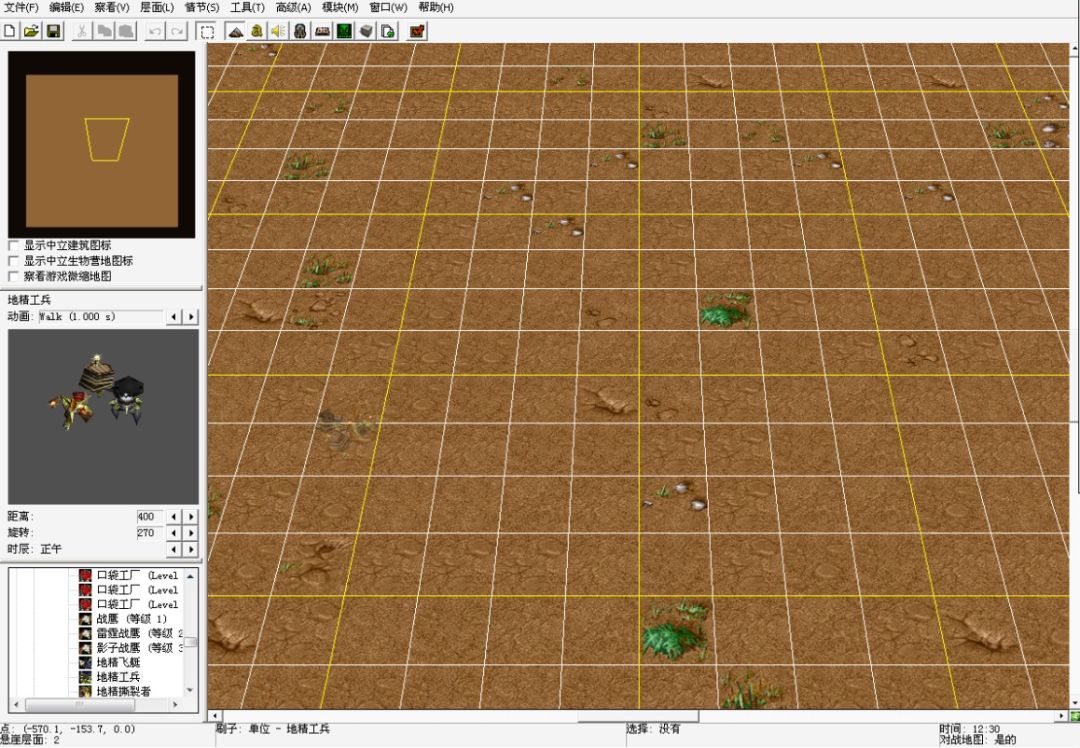Click map viewport horizontal scroll right arrow

(1061, 716)
